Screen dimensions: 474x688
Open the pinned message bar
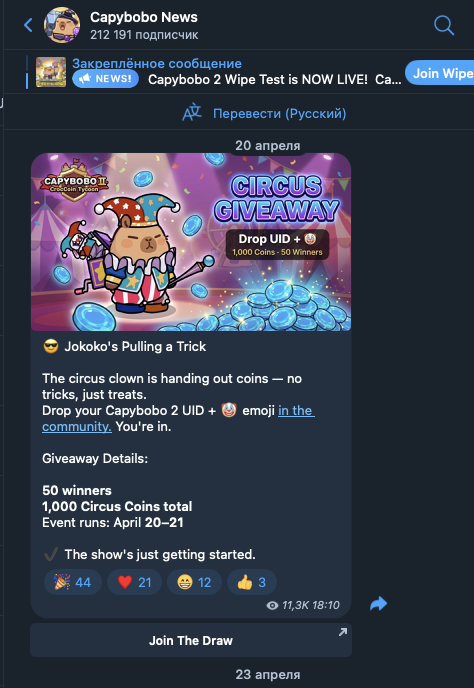pyautogui.click(x=215, y=72)
